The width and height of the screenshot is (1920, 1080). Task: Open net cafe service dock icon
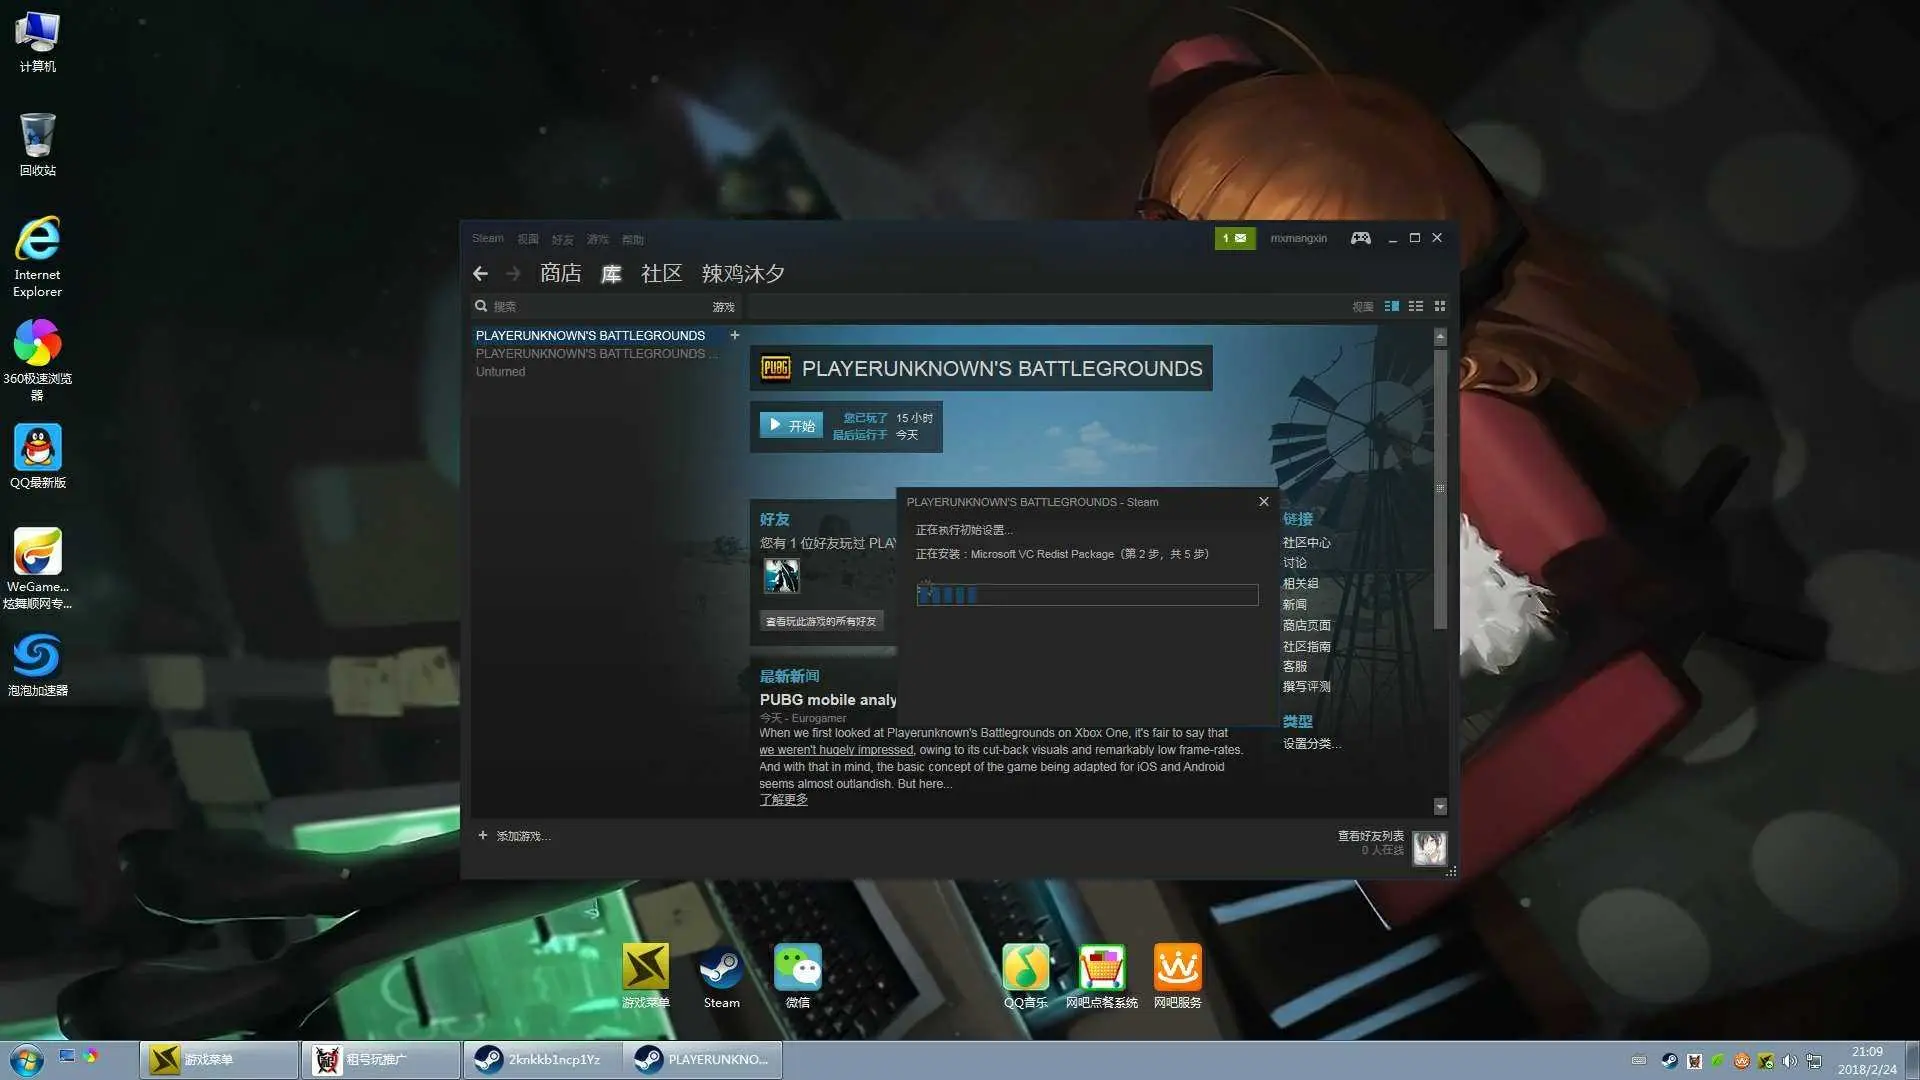(x=1177, y=976)
